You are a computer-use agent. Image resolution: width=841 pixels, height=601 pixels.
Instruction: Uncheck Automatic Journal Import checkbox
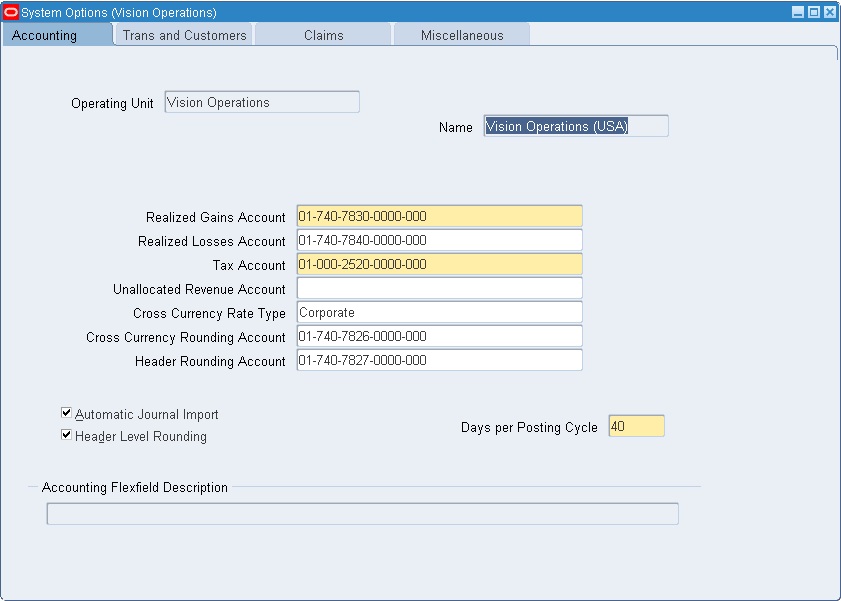(67, 413)
